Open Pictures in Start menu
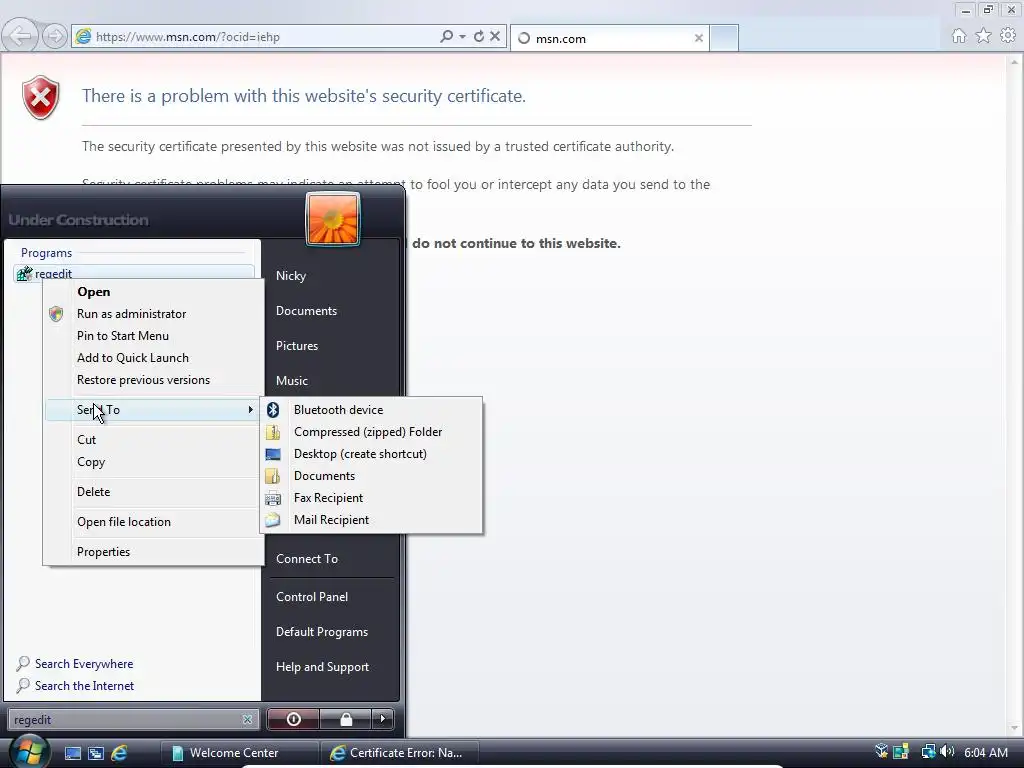 point(330,345)
